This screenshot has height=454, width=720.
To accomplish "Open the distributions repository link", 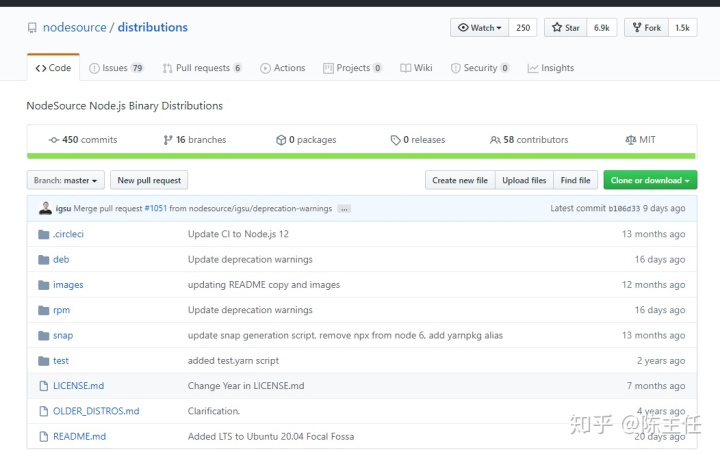I will click(x=152, y=28).
